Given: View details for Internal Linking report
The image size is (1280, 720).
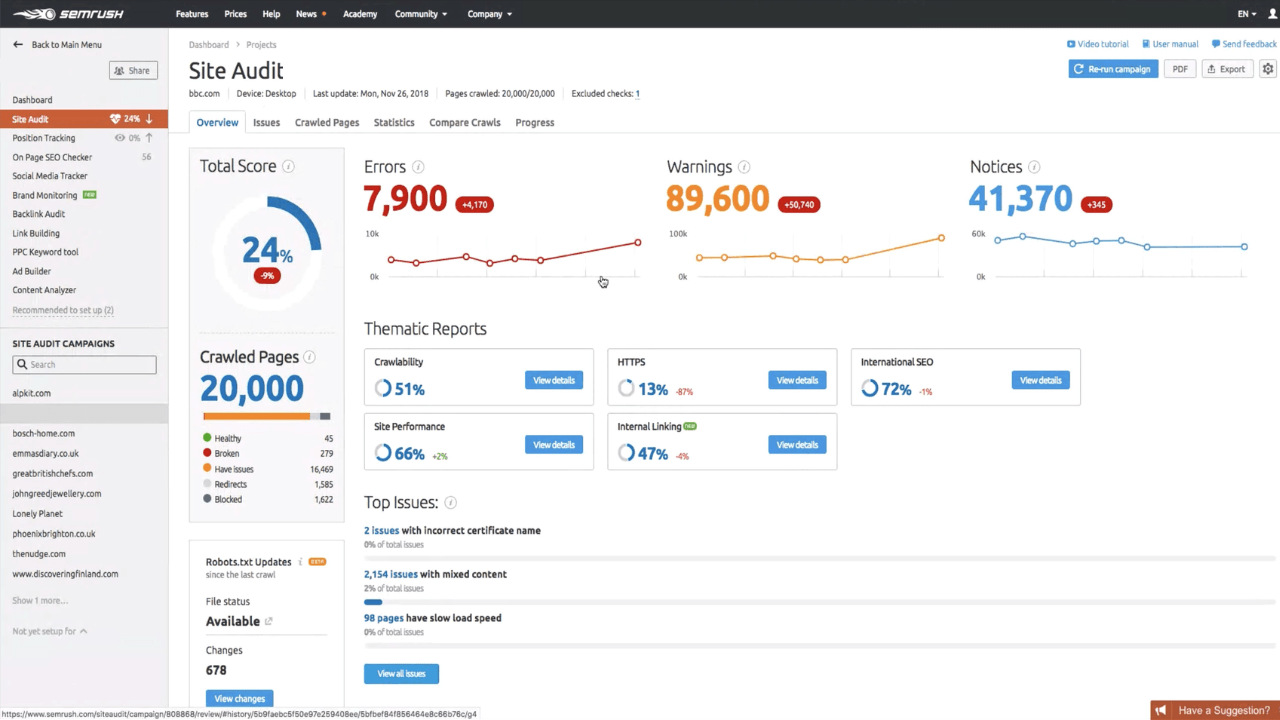Looking at the screenshot, I should (x=797, y=444).
